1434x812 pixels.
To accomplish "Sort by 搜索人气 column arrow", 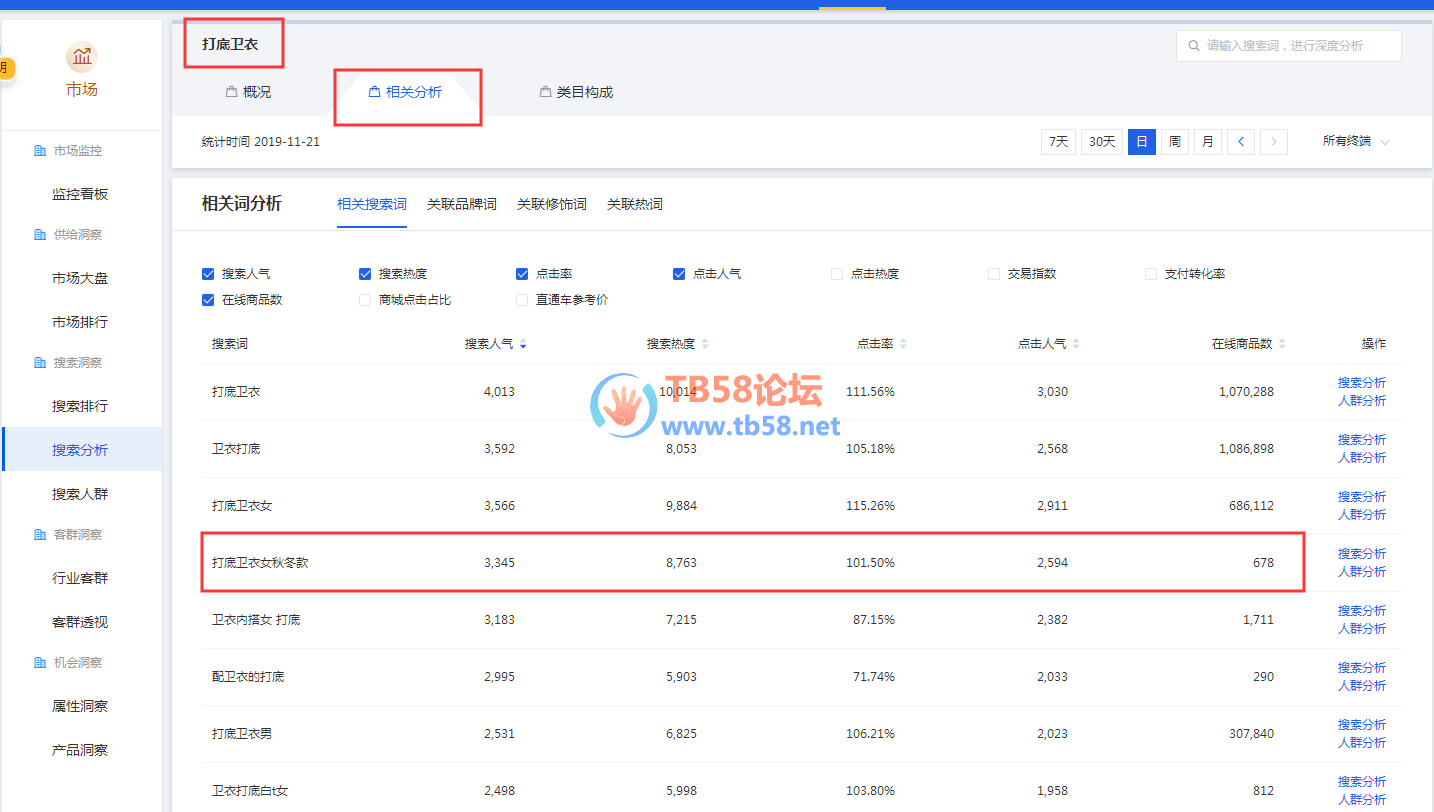I will point(523,344).
